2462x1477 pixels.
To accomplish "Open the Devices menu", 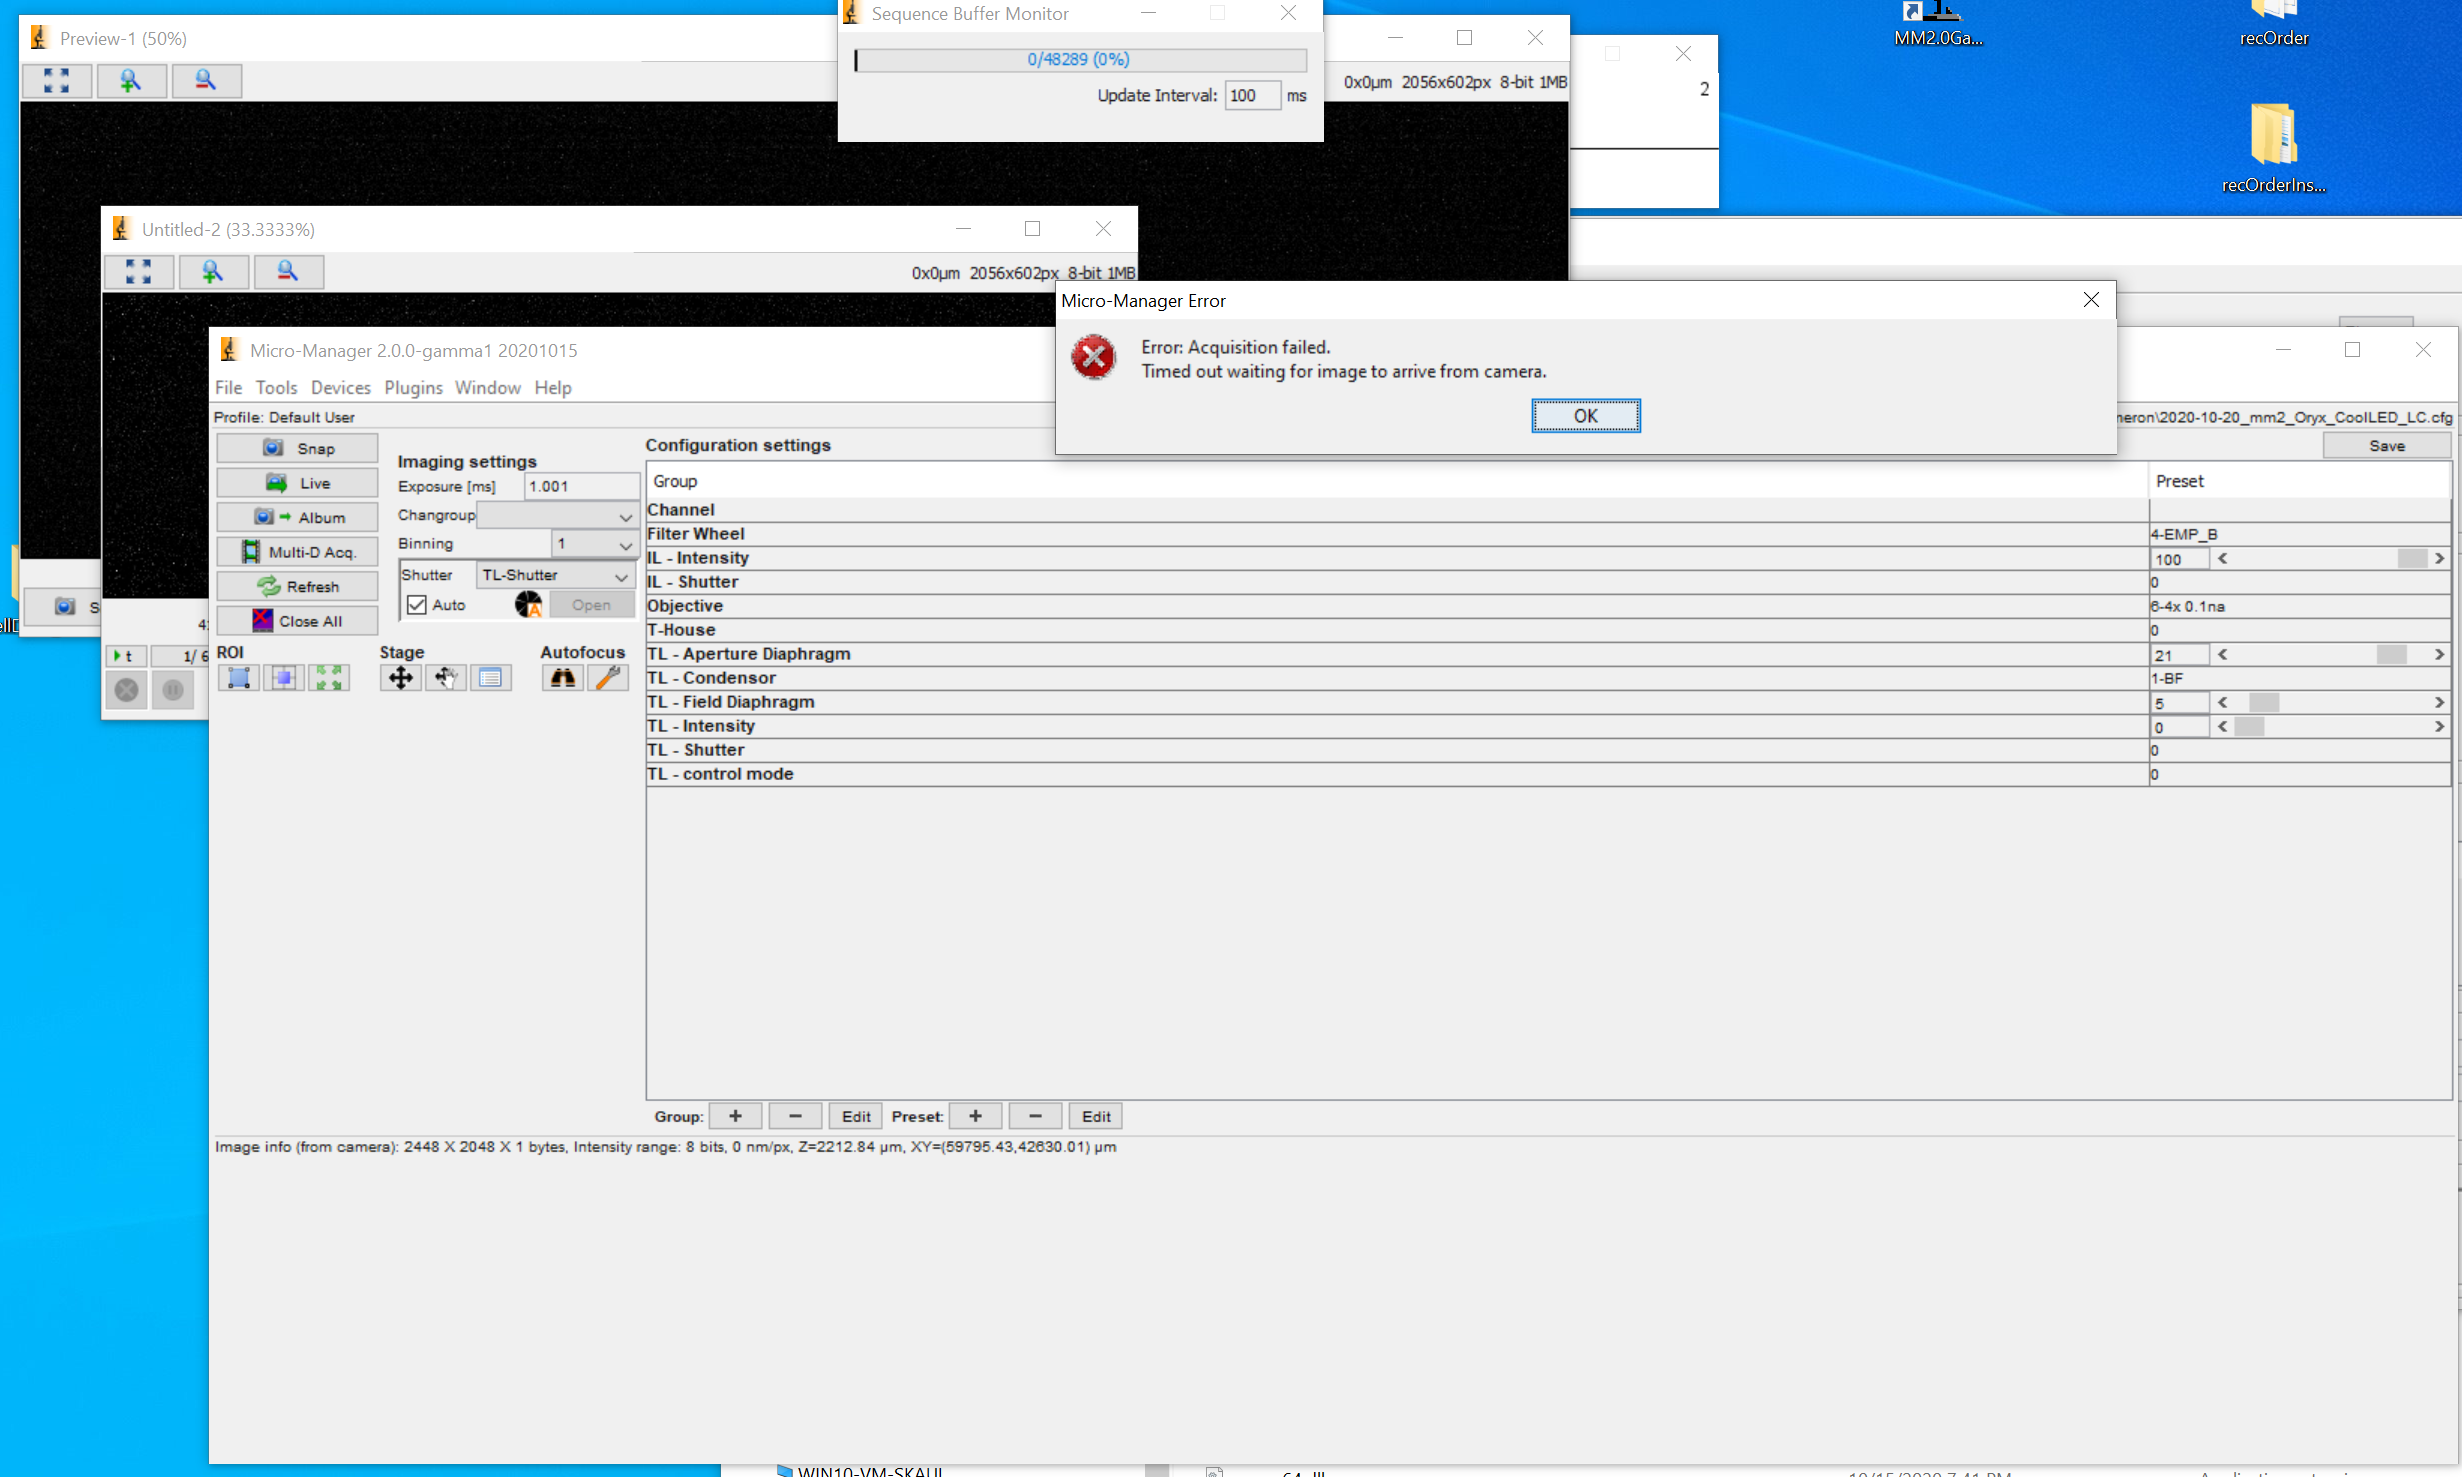I will click(340, 387).
